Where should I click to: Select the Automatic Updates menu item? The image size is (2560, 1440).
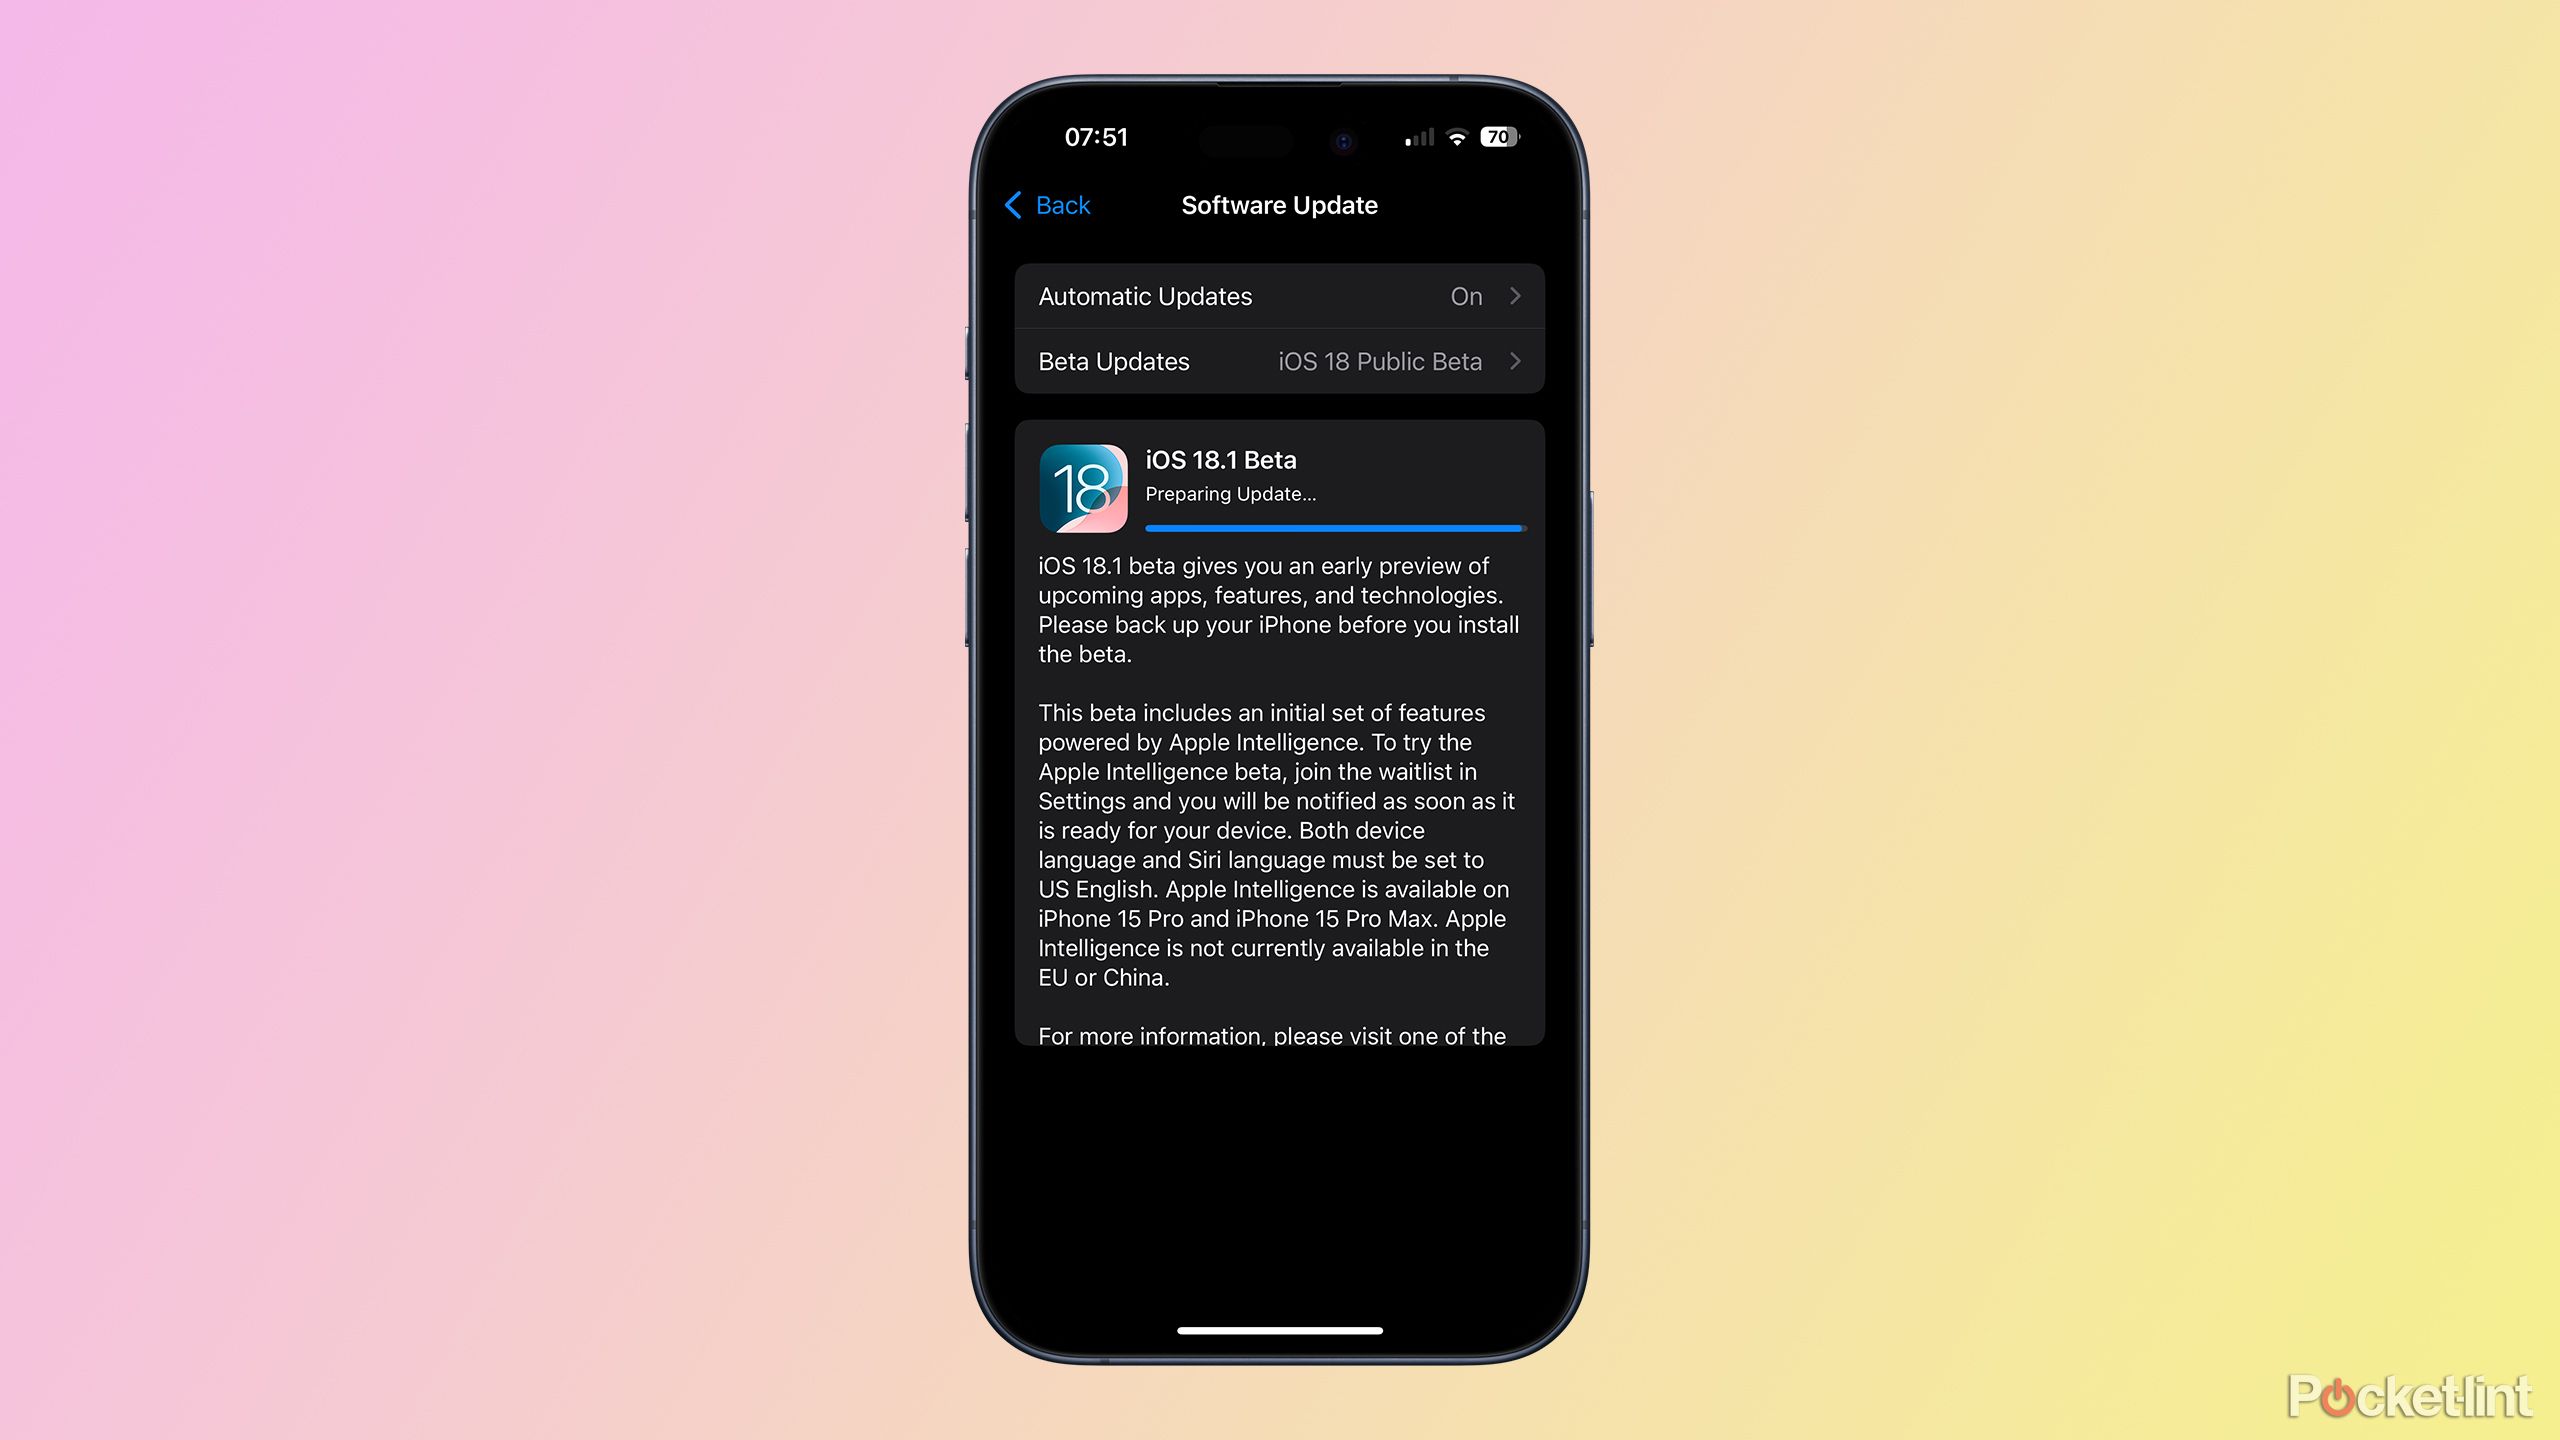pyautogui.click(x=1278, y=295)
